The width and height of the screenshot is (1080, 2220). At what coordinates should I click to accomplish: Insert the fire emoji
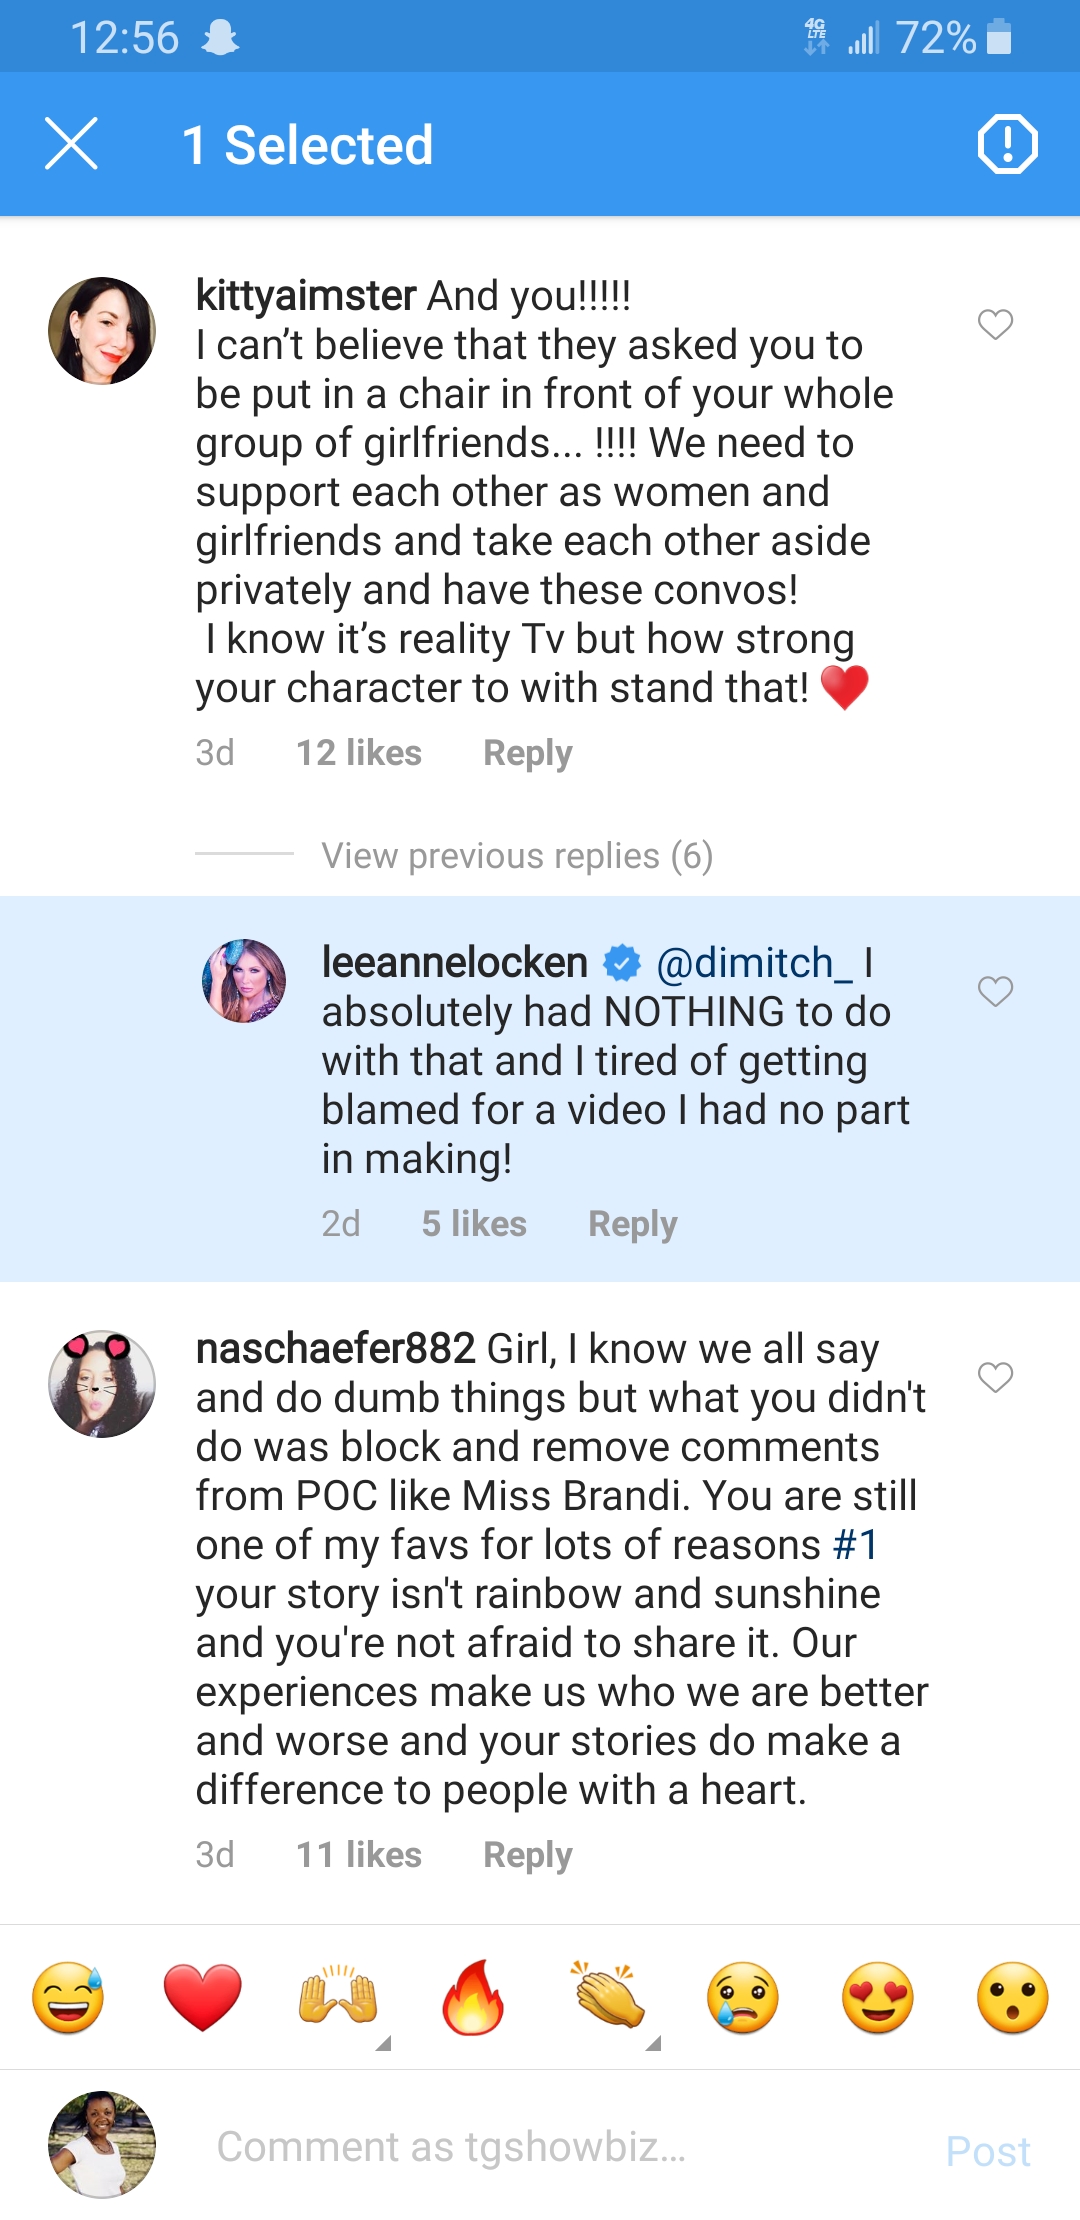(x=473, y=1997)
